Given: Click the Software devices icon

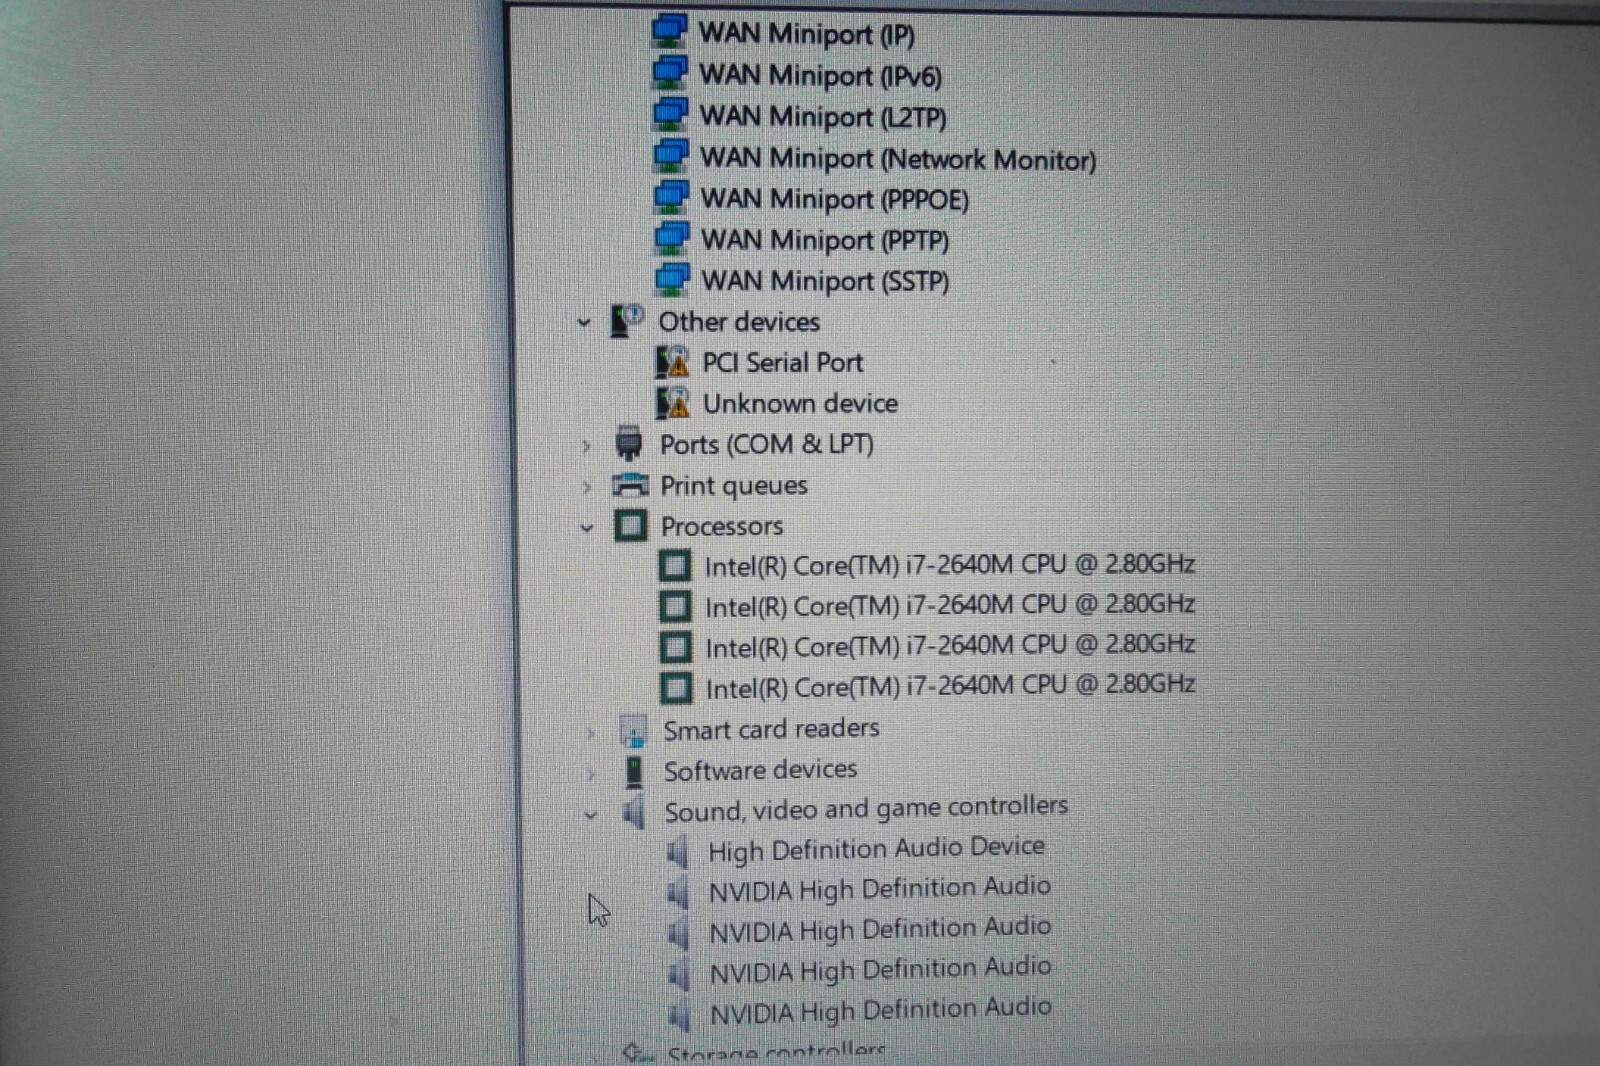Looking at the screenshot, I should (634, 771).
